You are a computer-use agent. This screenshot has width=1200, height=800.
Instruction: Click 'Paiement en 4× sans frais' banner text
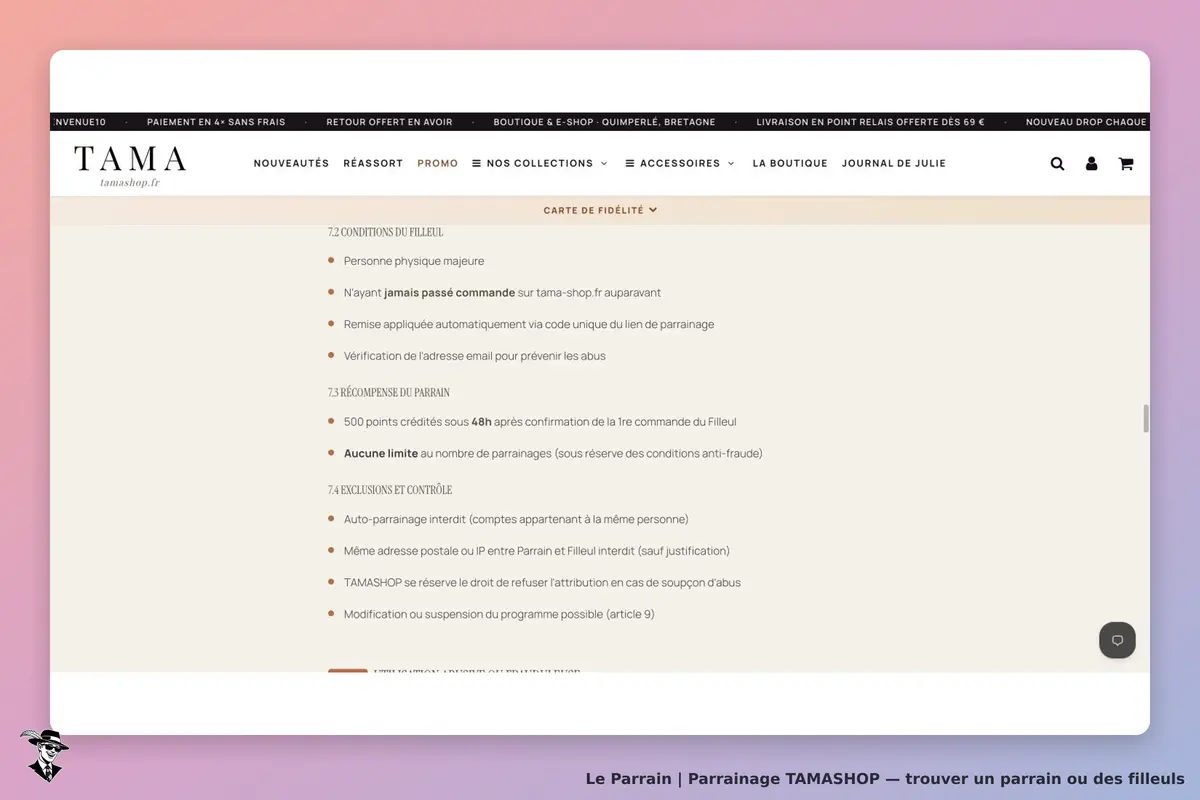click(x=216, y=122)
